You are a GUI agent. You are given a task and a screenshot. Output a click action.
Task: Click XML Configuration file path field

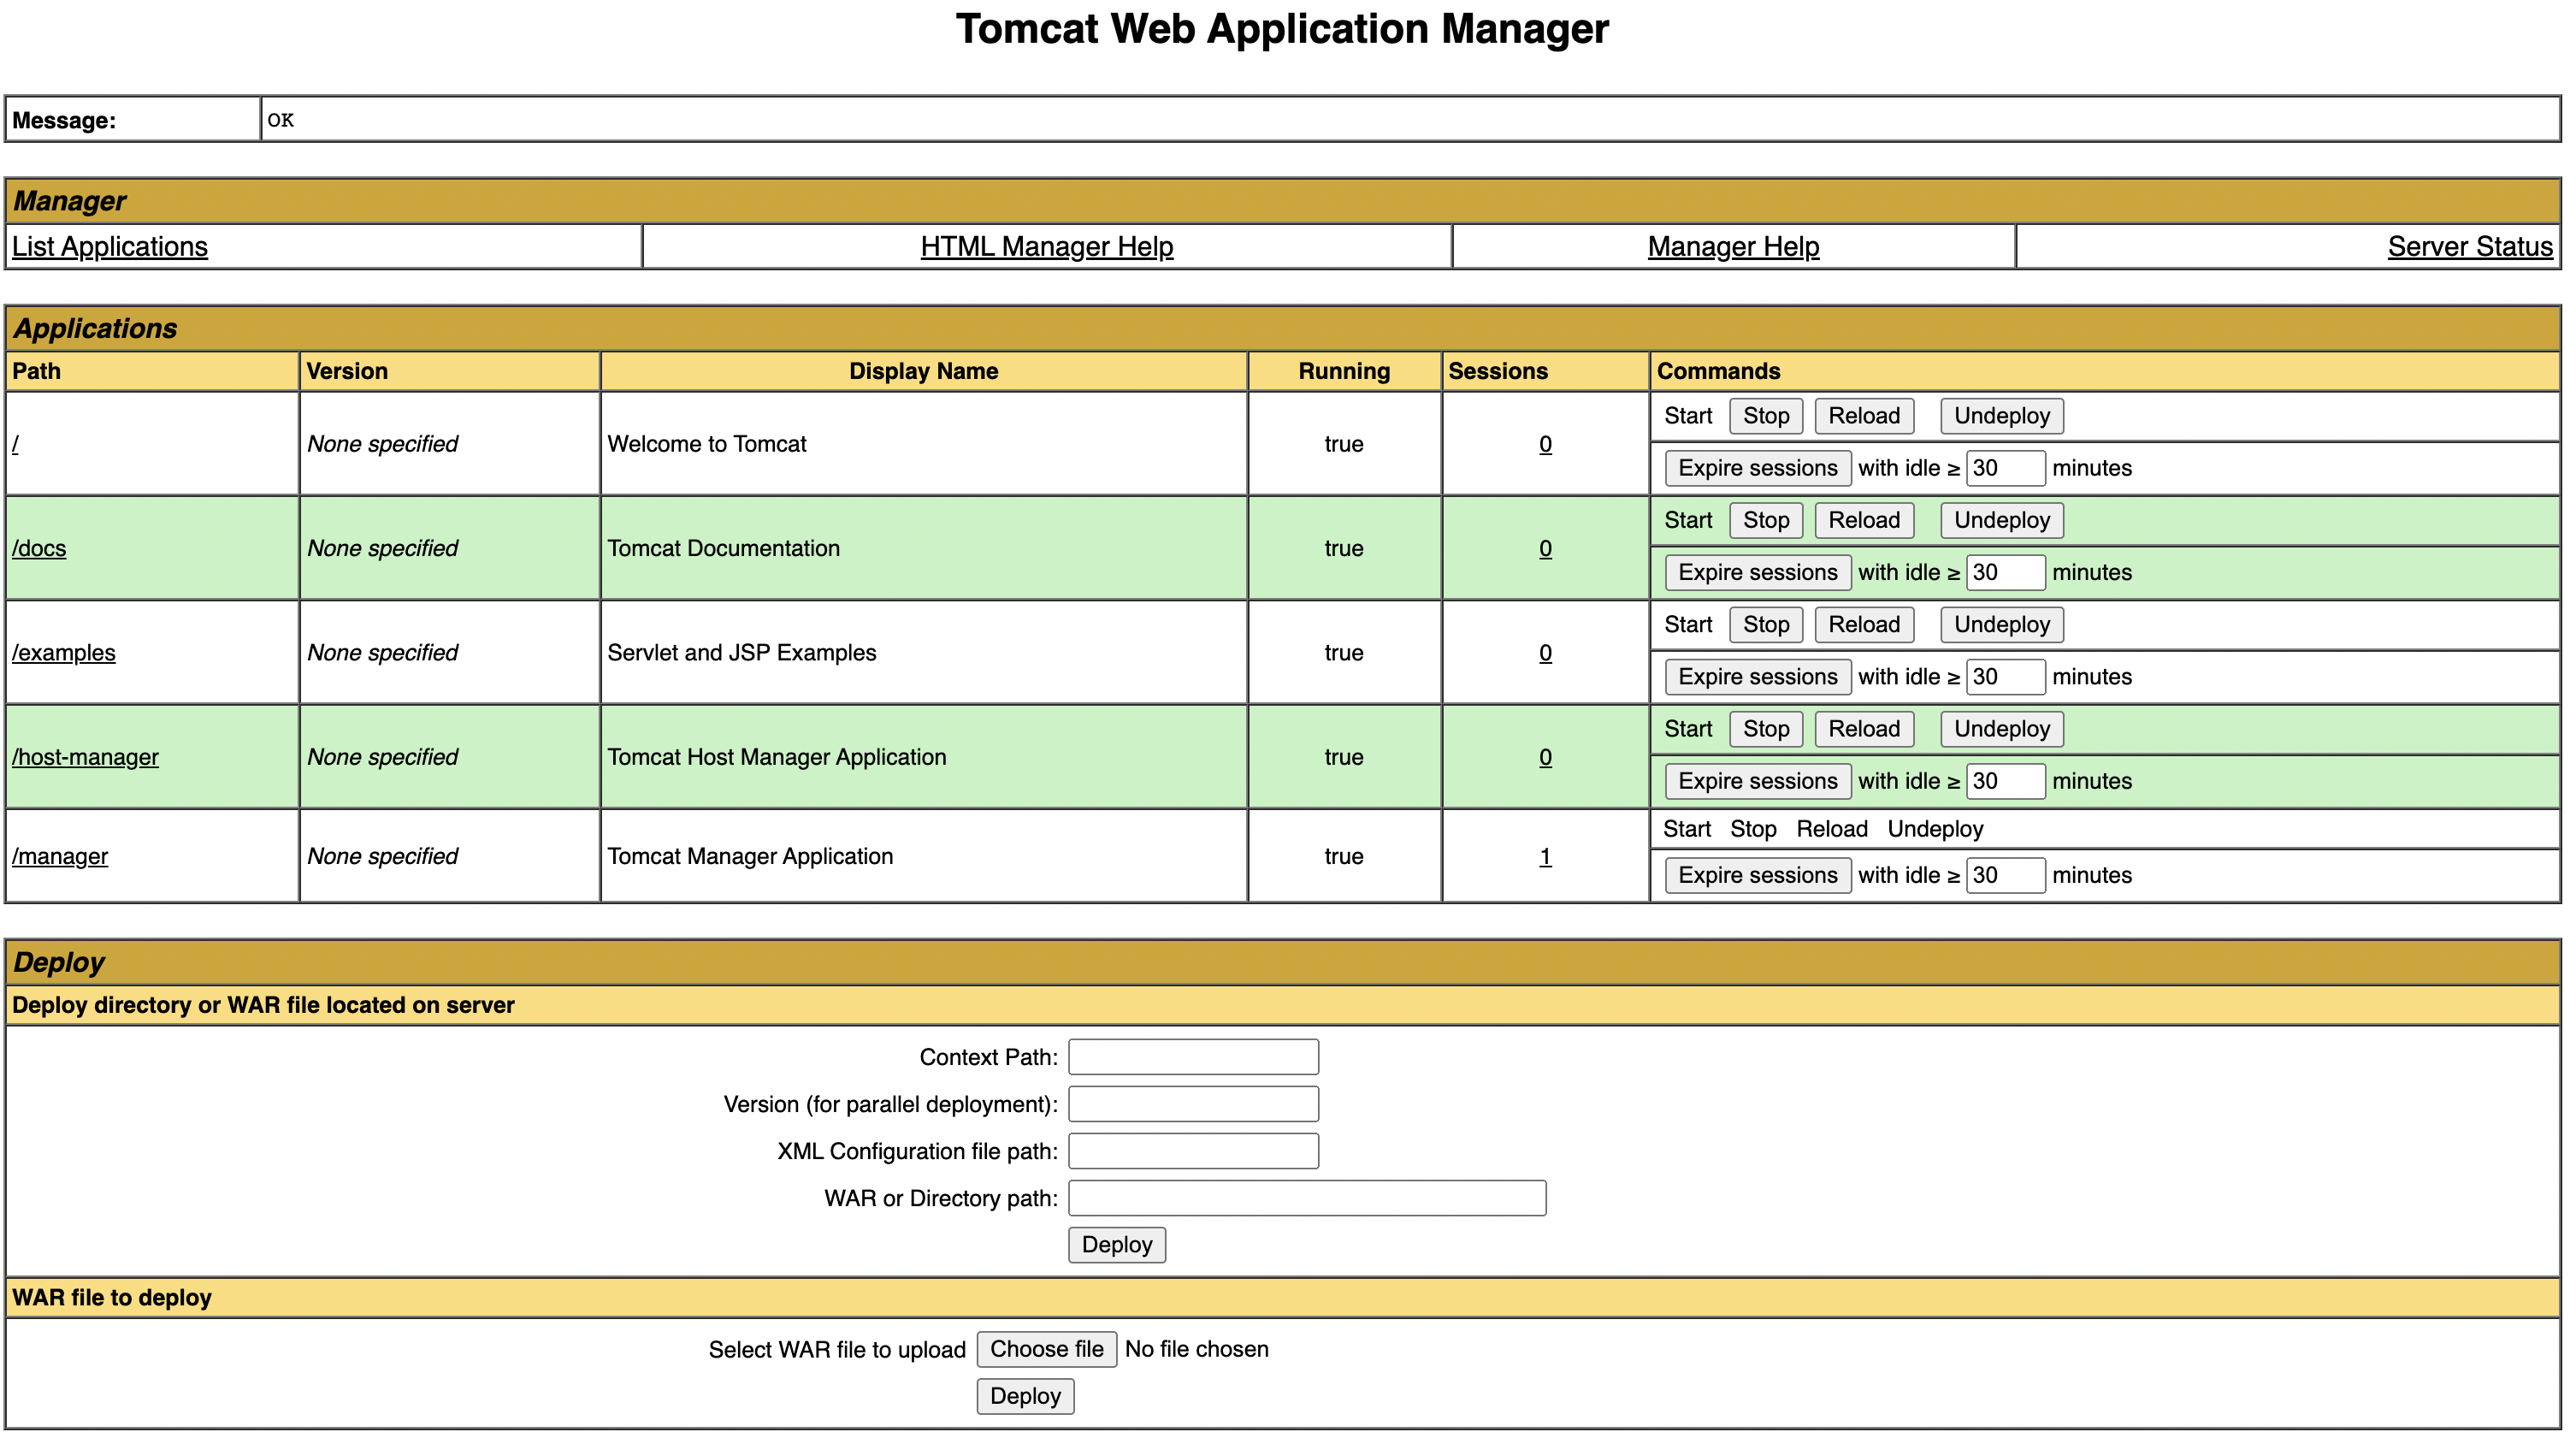click(1193, 1151)
